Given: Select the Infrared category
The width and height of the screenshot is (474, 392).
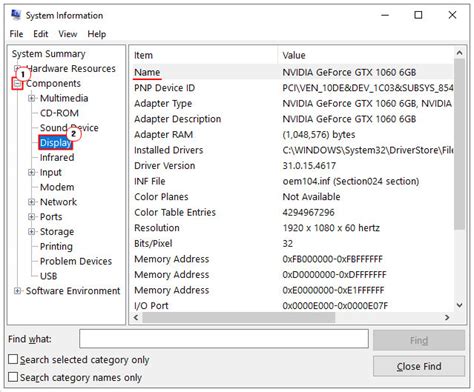Looking at the screenshot, I should click(x=57, y=157).
